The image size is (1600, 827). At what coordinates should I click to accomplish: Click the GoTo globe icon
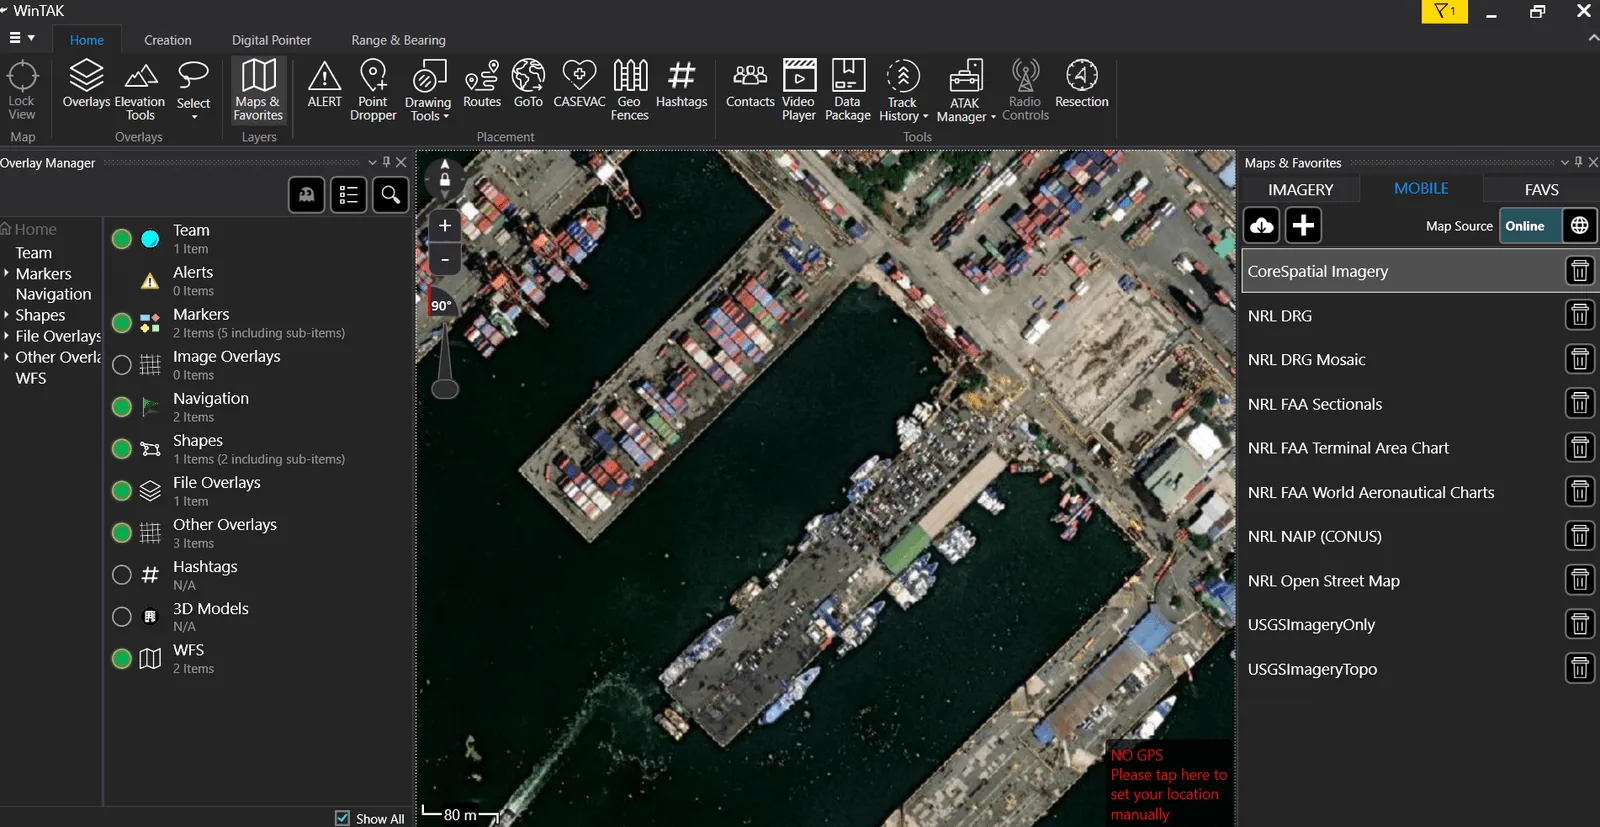(528, 75)
